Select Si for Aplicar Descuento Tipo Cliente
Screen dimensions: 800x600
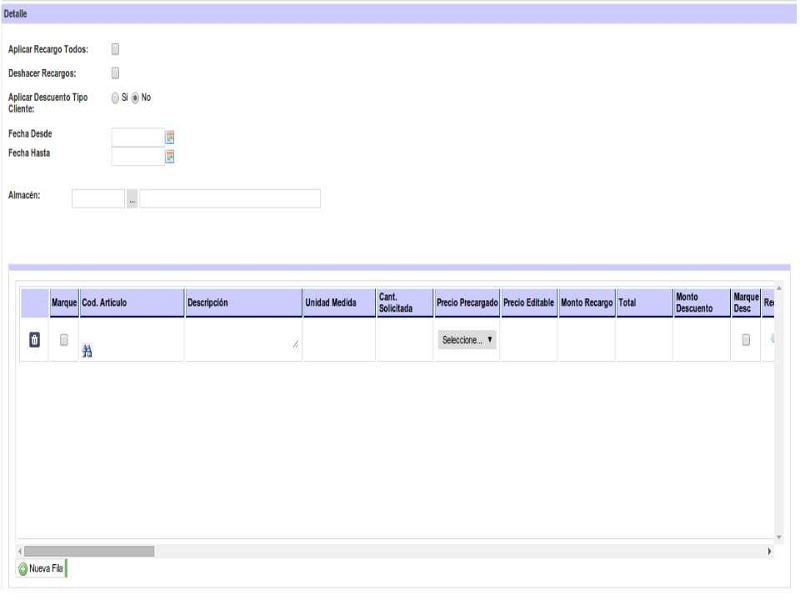click(x=115, y=98)
